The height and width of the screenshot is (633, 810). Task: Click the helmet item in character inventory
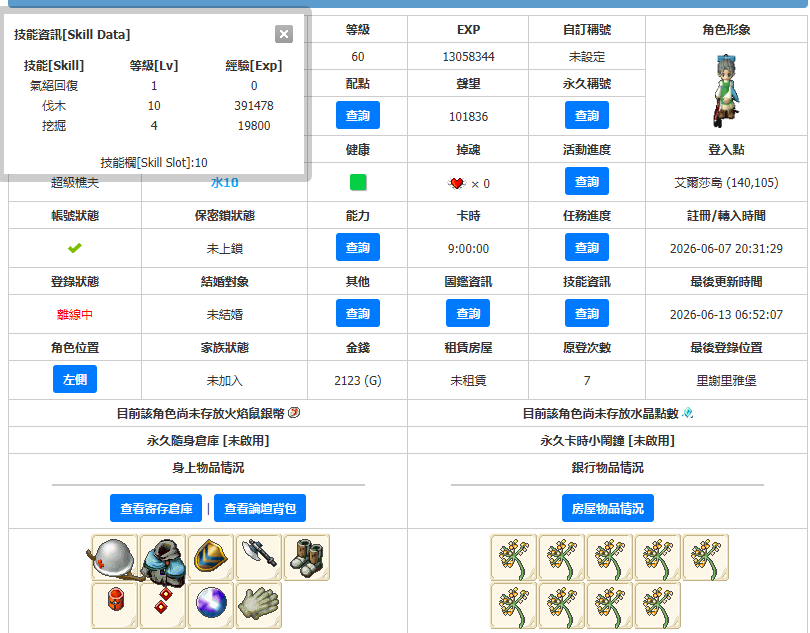tap(114, 558)
